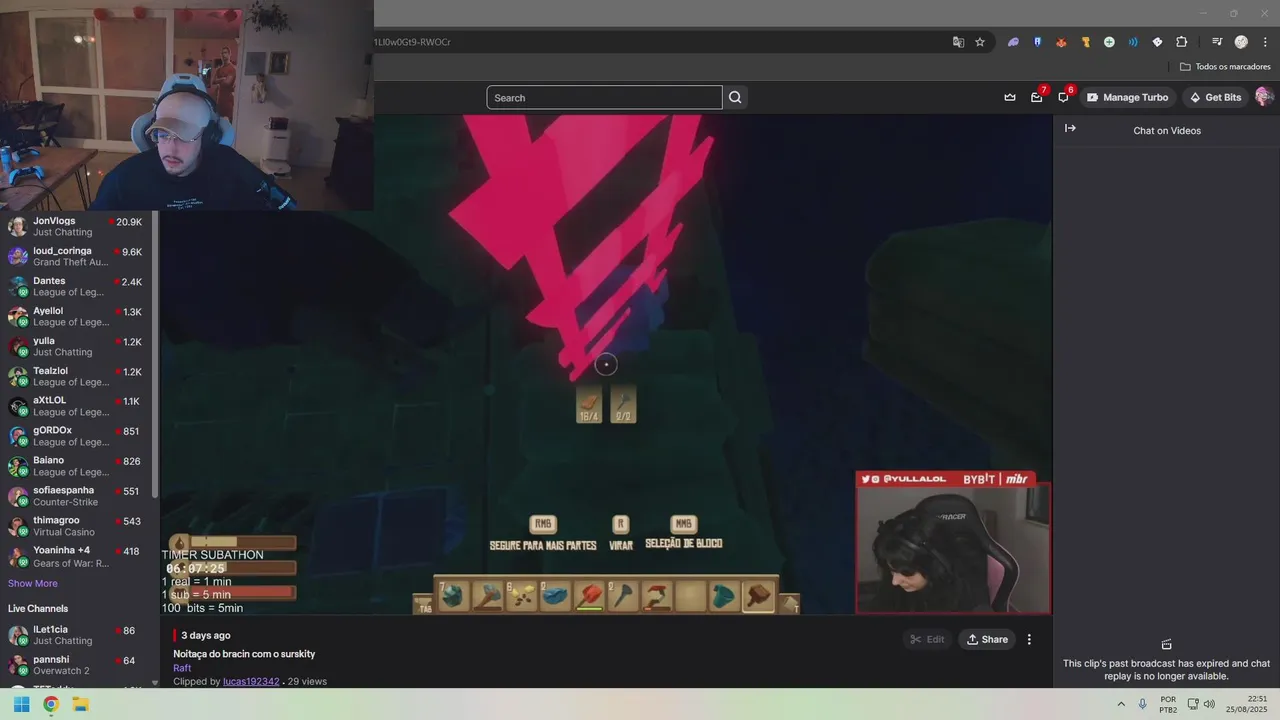
Task: Click the Twitch search magnifier button
Action: [735, 97]
